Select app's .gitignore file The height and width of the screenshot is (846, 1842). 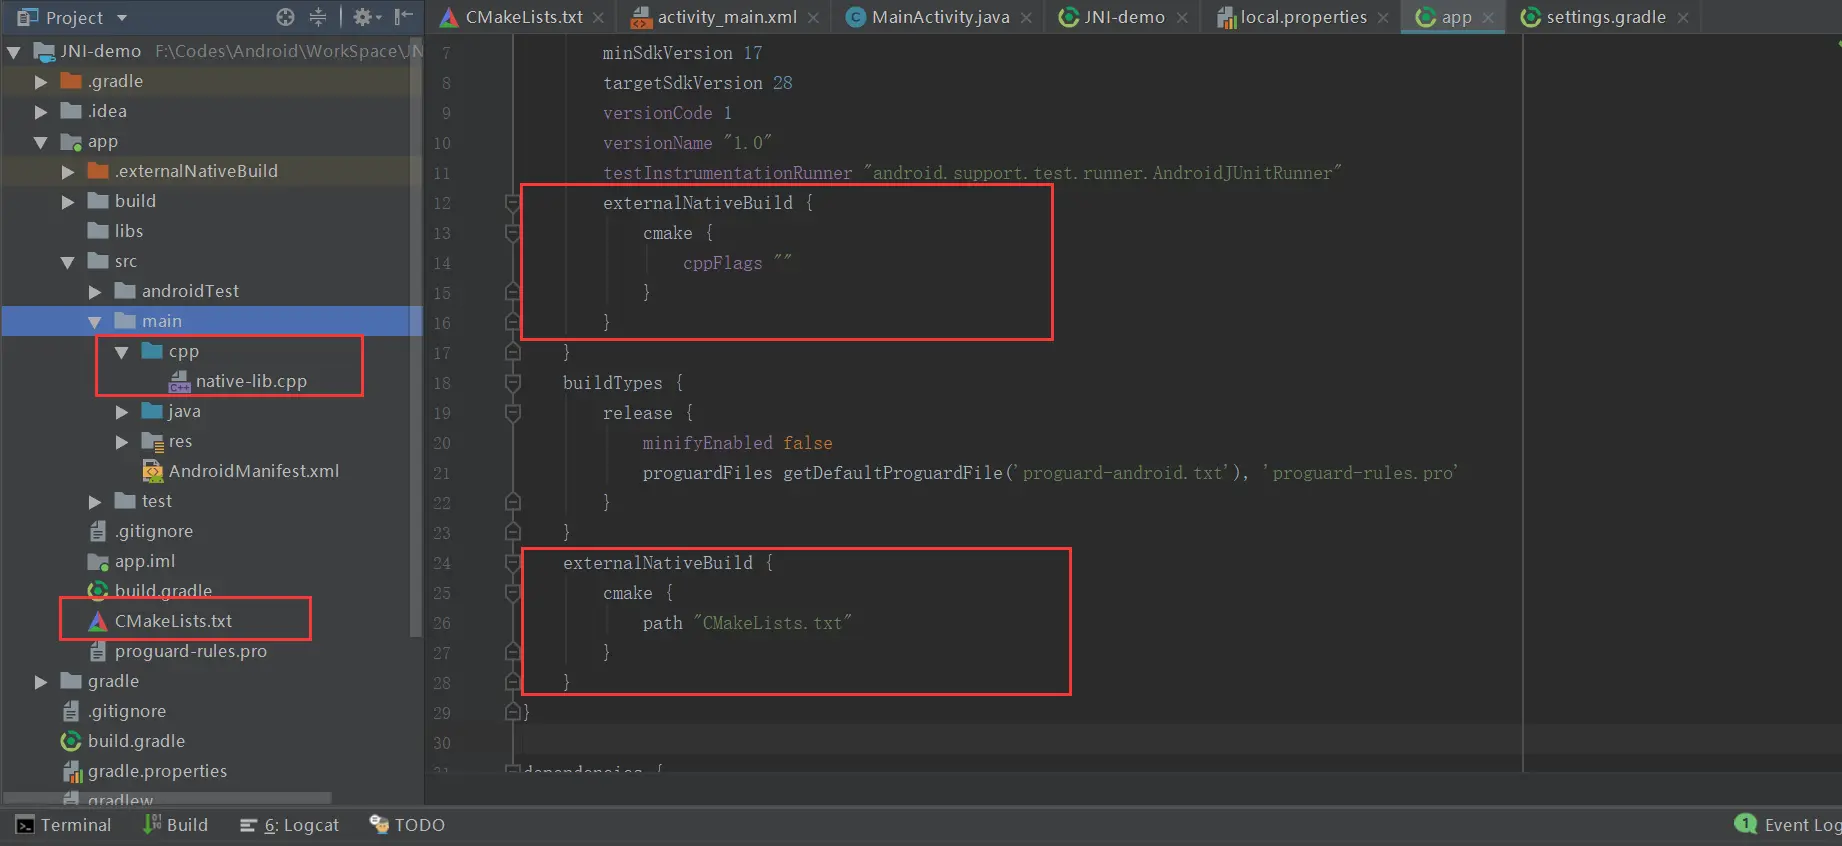(x=154, y=531)
